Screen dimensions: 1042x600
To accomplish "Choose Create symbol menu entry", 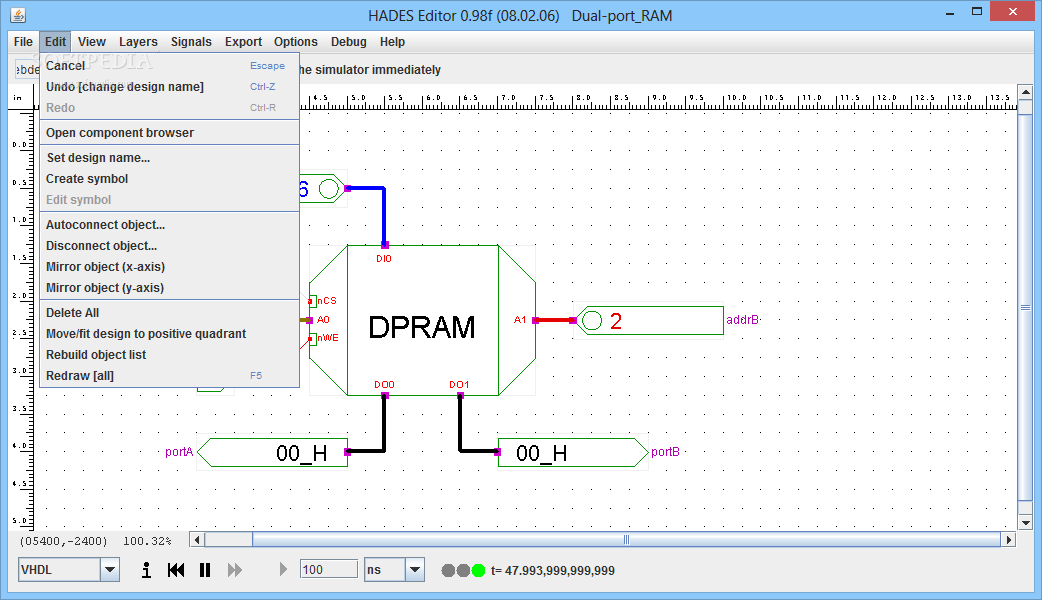I will coord(169,179).
